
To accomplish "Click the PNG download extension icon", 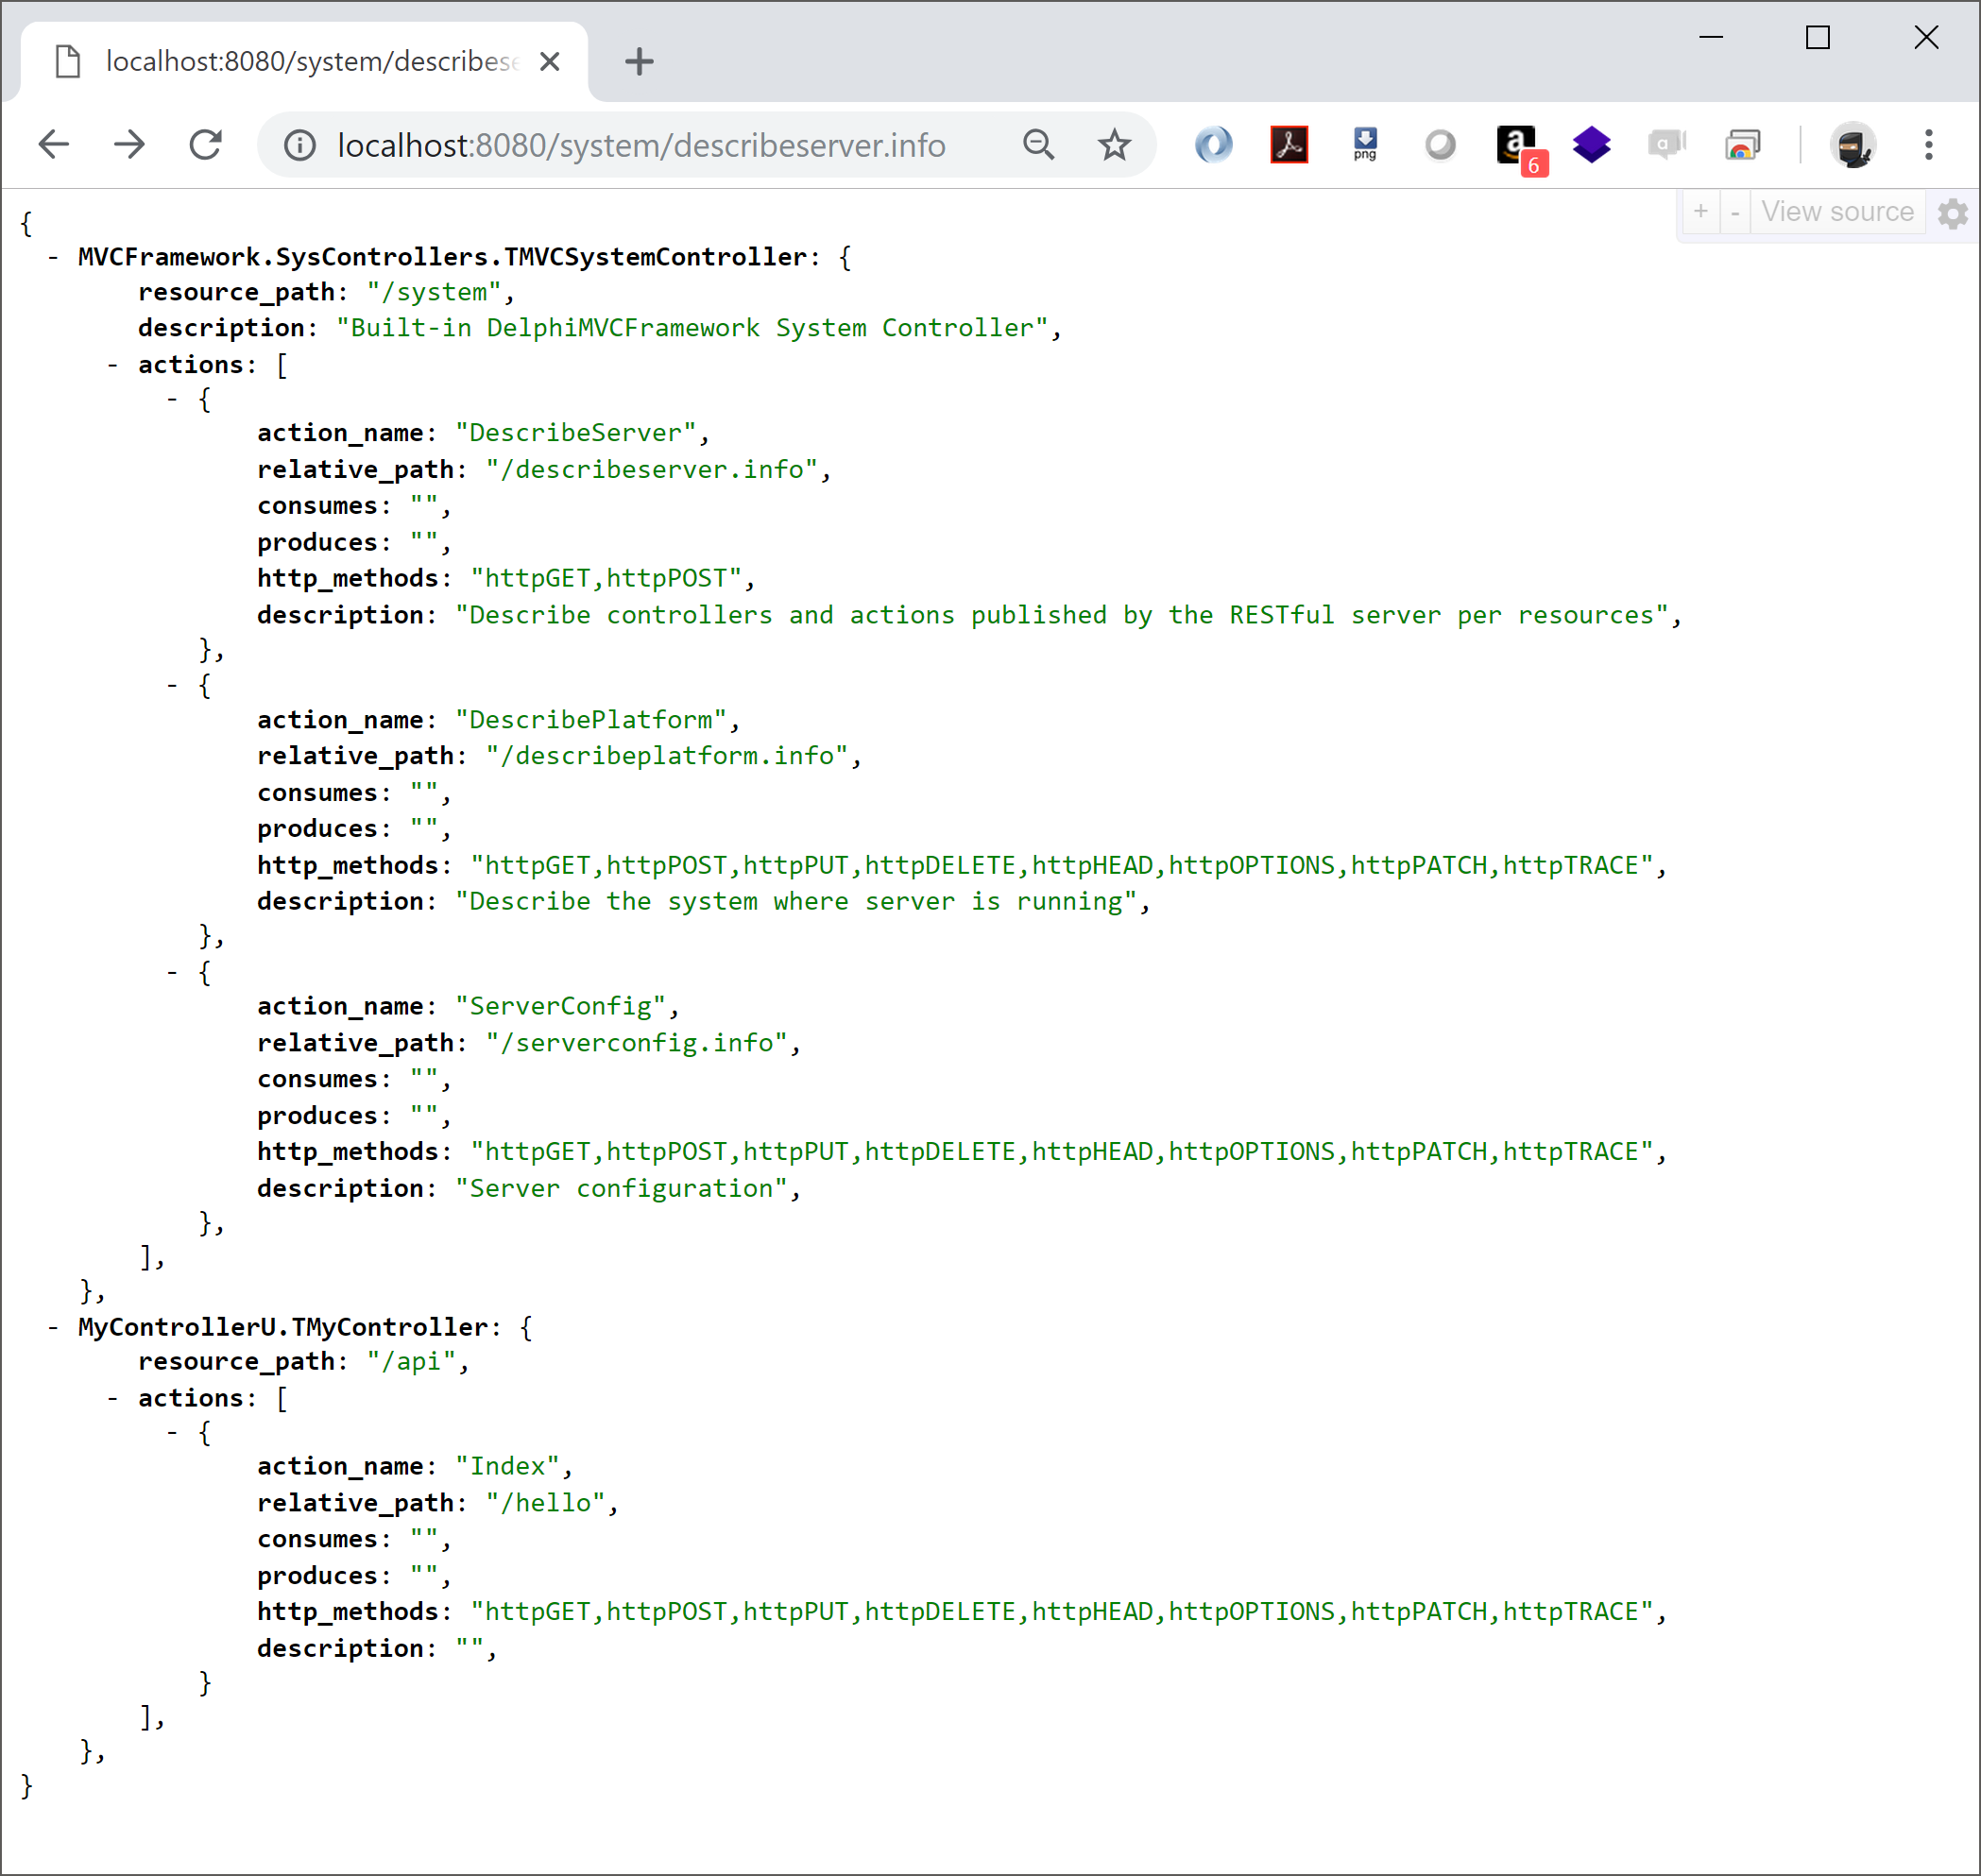I will (1365, 145).
